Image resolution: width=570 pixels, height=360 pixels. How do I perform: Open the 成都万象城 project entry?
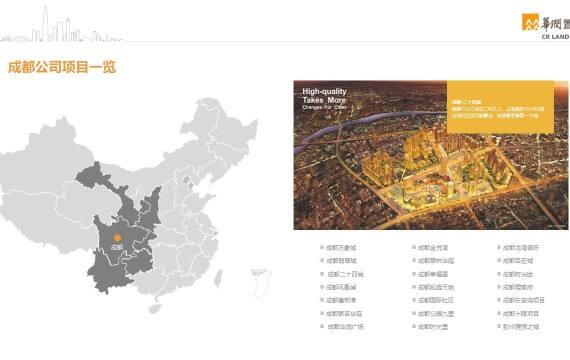[341, 248]
